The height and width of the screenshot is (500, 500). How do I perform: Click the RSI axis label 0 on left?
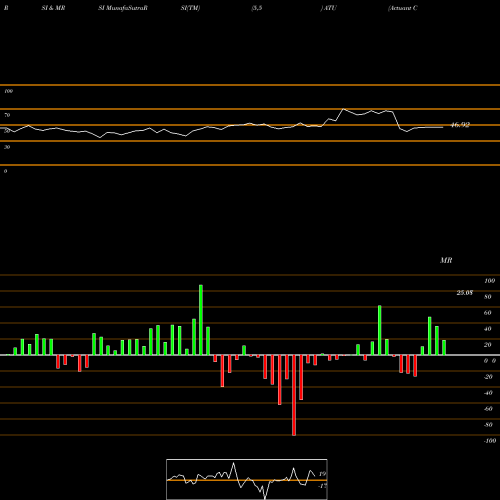click(5, 171)
